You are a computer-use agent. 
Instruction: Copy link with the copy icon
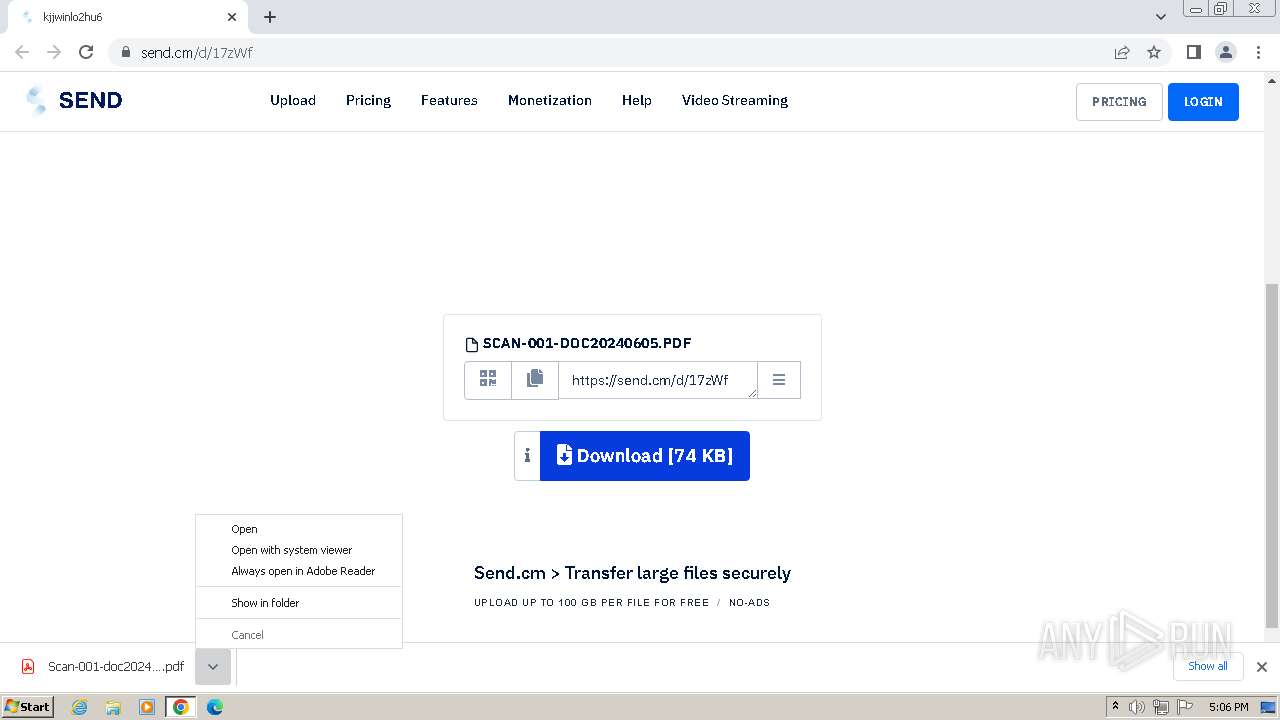point(535,379)
